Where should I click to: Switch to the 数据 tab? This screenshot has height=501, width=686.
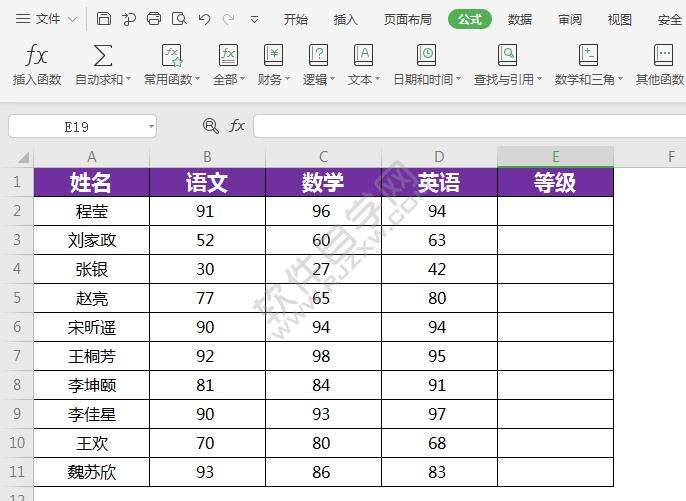coord(520,19)
